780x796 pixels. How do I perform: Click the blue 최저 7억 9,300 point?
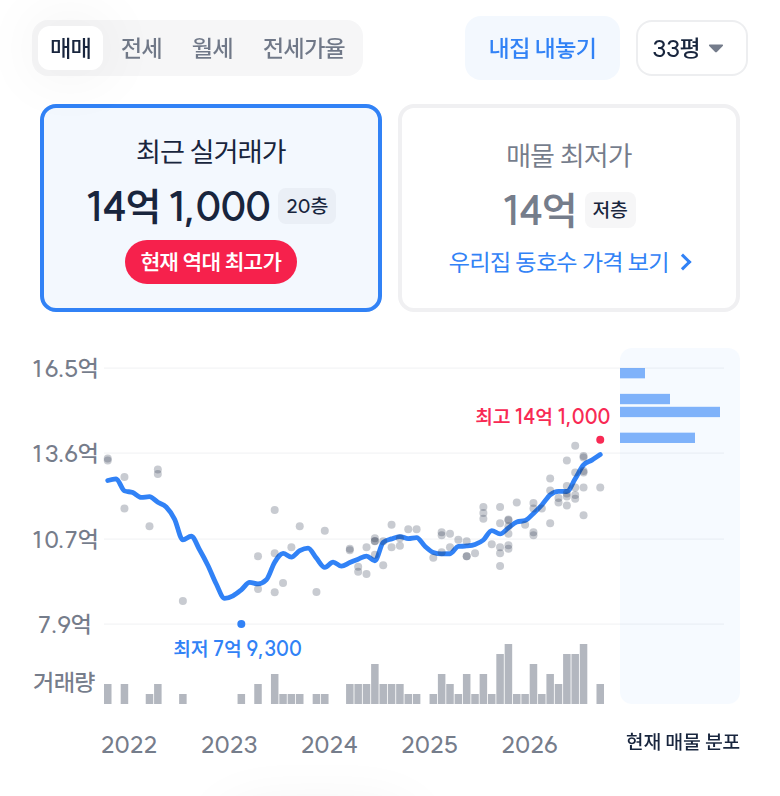coord(241,624)
